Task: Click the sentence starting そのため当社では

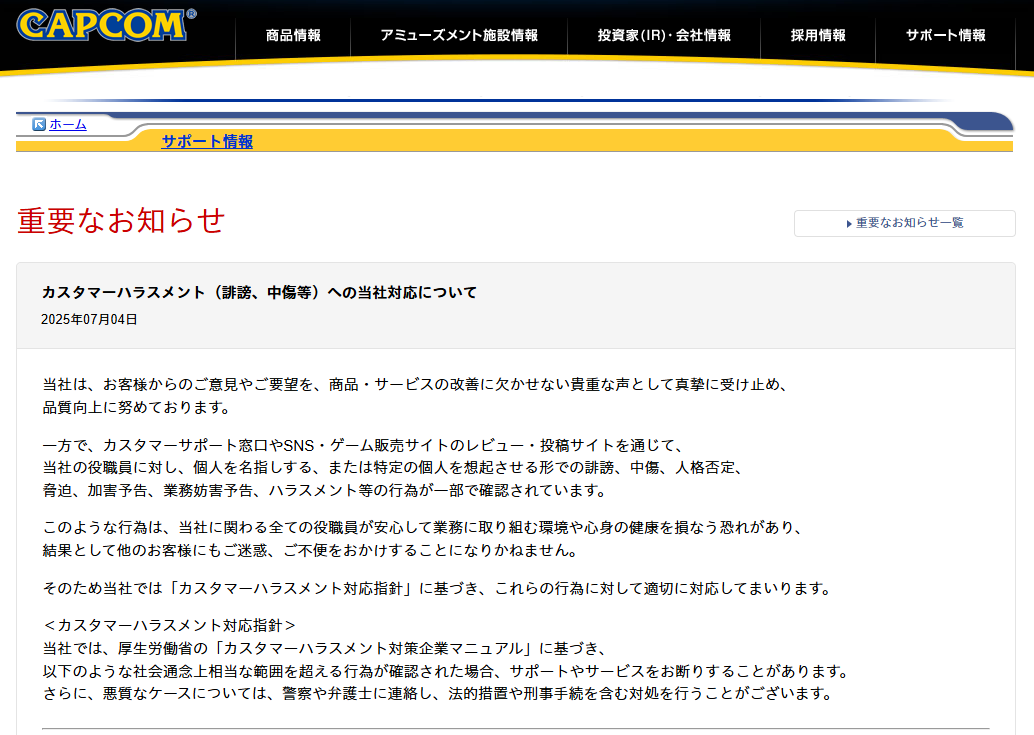Action: (x=437, y=588)
